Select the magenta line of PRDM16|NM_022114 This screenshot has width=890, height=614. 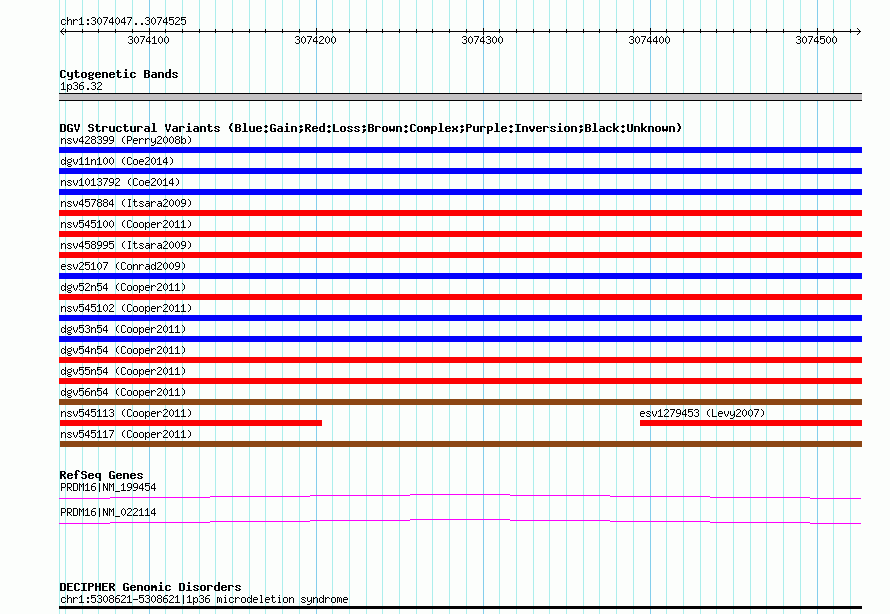460,522
